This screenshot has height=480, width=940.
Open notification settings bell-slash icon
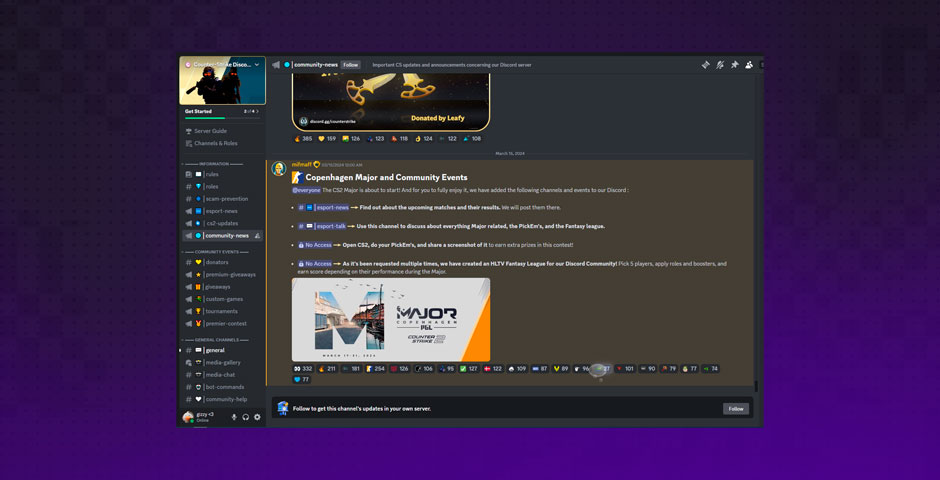pyautogui.click(x=720, y=65)
